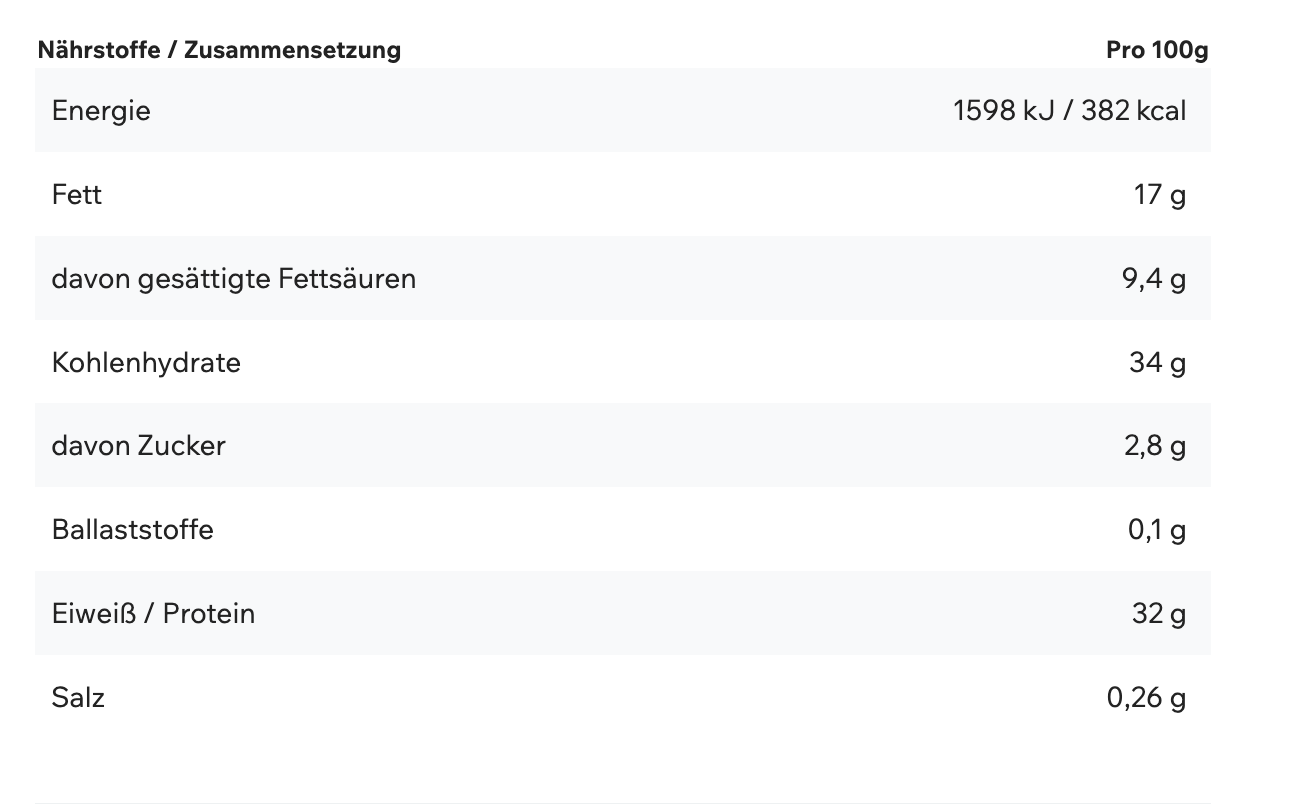Select the Fett row label

click(77, 194)
